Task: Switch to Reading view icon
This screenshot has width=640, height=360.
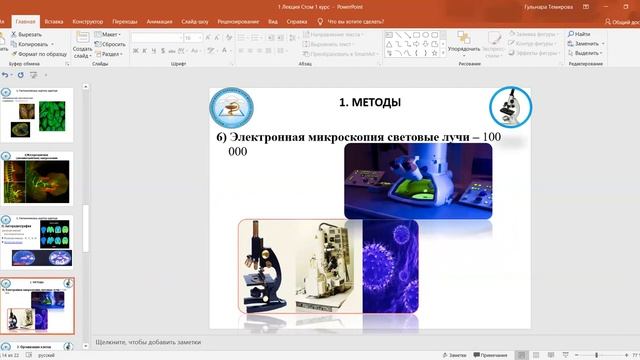Action: coord(551,355)
